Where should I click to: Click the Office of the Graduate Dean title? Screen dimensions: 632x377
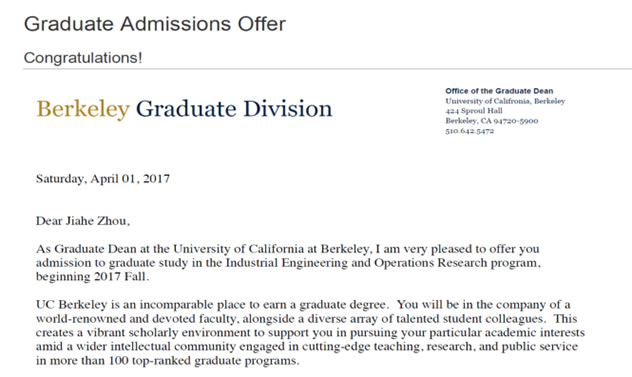[x=499, y=91]
